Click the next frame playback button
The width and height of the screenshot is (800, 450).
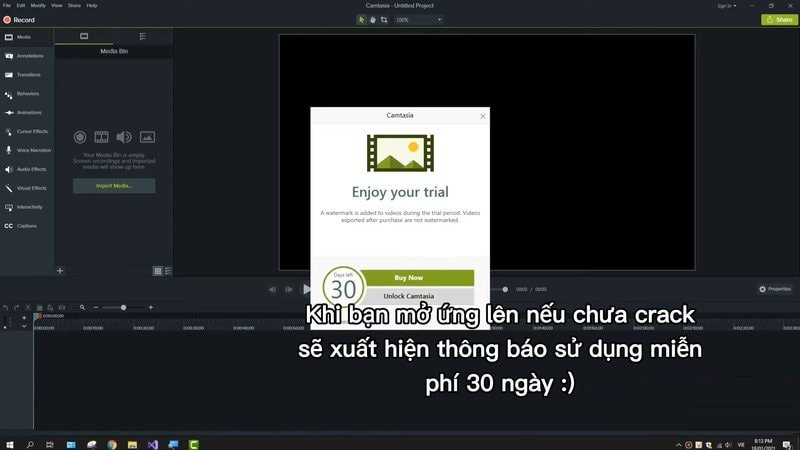pyautogui.click(x=289, y=289)
